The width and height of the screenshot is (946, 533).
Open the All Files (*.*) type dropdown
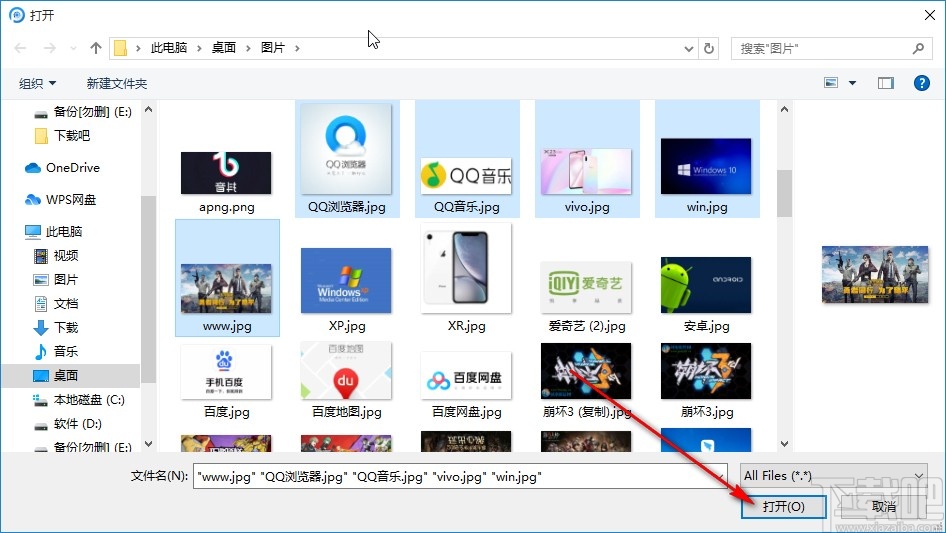834,476
